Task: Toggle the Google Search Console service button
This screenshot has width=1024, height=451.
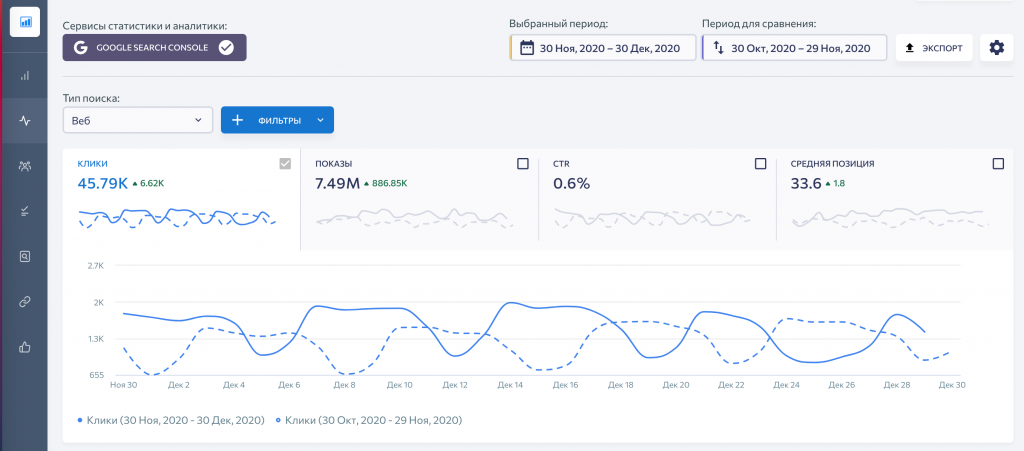Action: click(154, 47)
